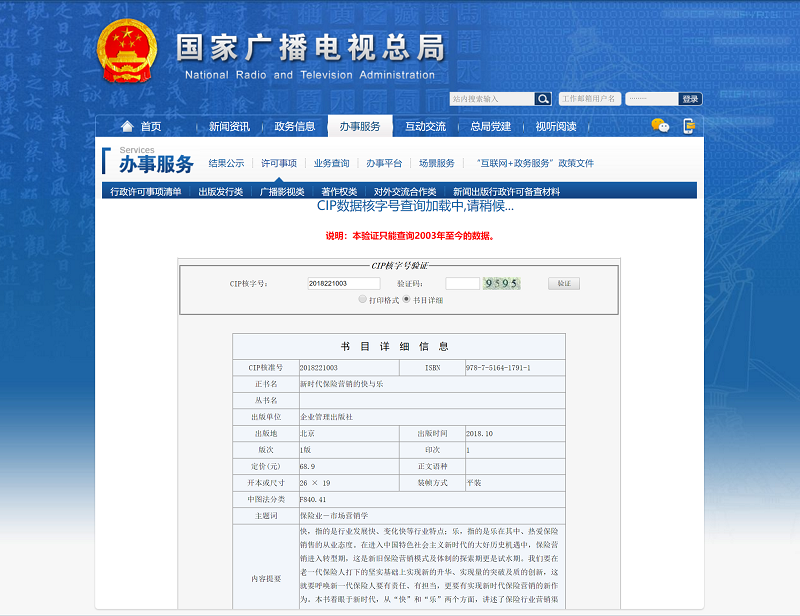800x616 pixels.
Task: Click the site search magnifier icon
Action: [x=543, y=99]
